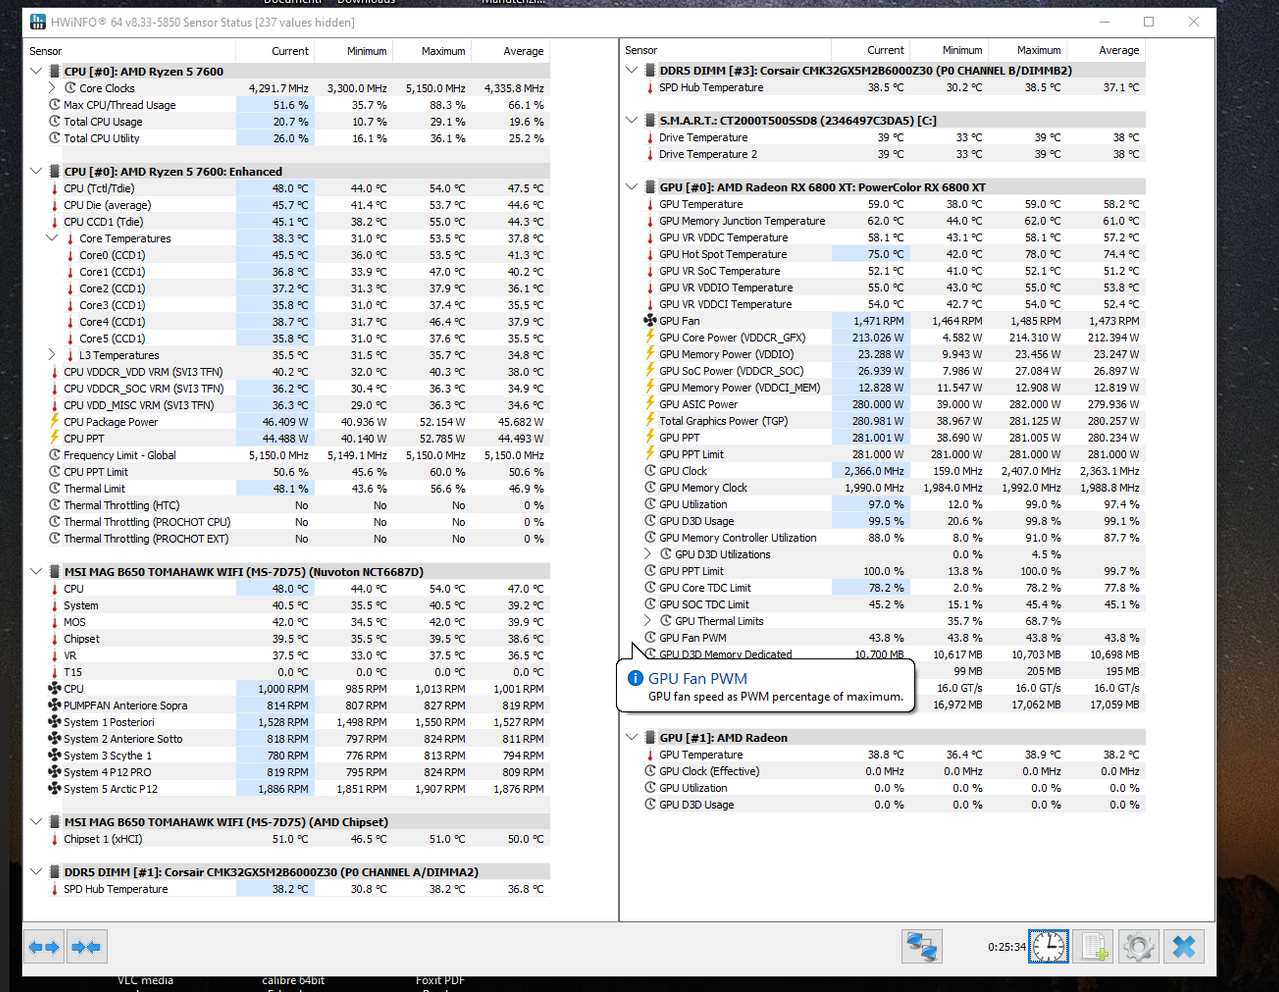Click the thermometer icon beside Drive Temperature 2
1279x992 pixels.
click(650, 154)
